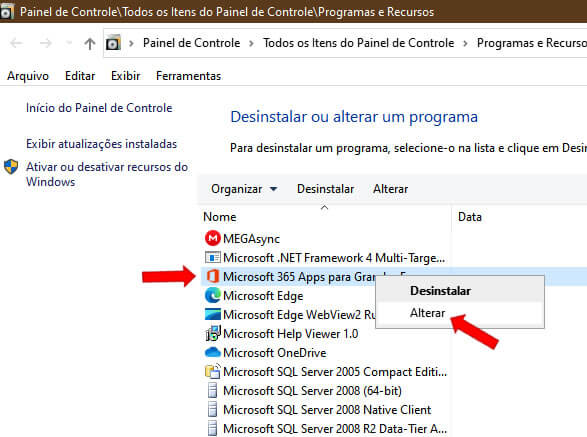Screen dimensions: 587x437
Task: Click the MEGAsync red icon
Action: click(213, 238)
